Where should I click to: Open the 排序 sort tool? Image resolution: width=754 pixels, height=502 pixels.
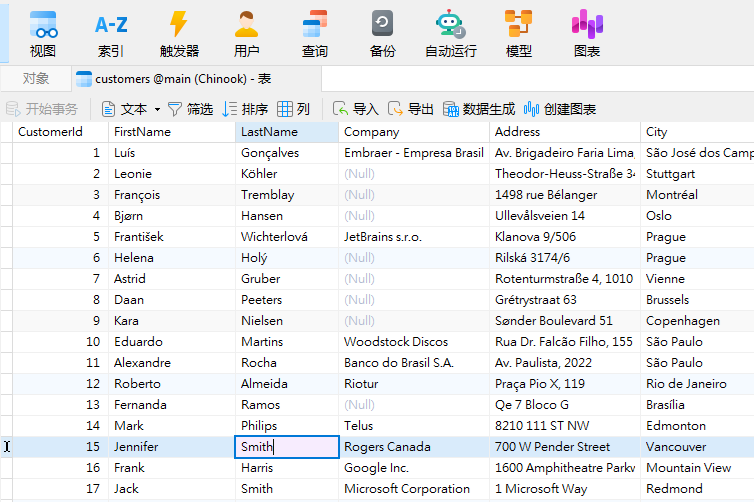[x=245, y=109]
